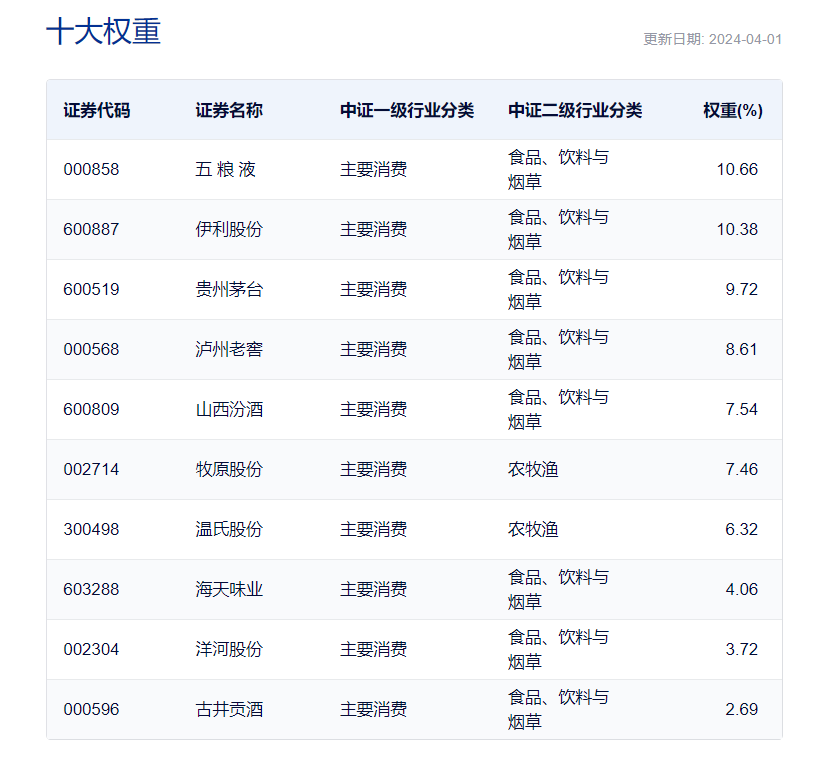This screenshot has height=769, width=828.
Task: Click 主要消费 in the 五粮液 row
Action: (x=373, y=170)
